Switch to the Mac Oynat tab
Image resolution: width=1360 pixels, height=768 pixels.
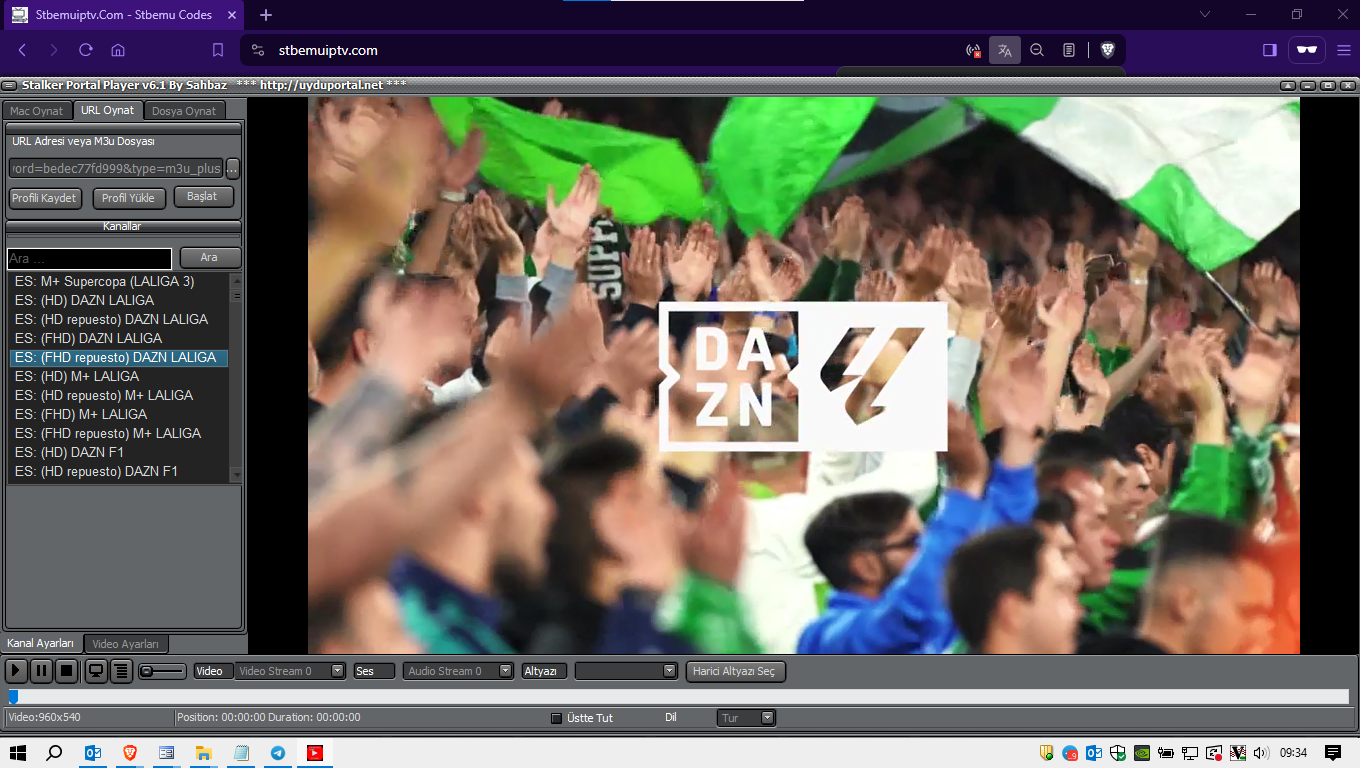(37, 111)
